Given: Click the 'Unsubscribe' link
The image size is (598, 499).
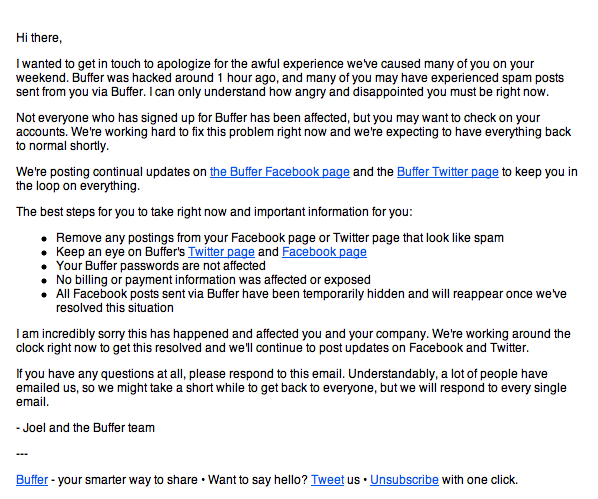Looking at the screenshot, I should (x=404, y=480).
